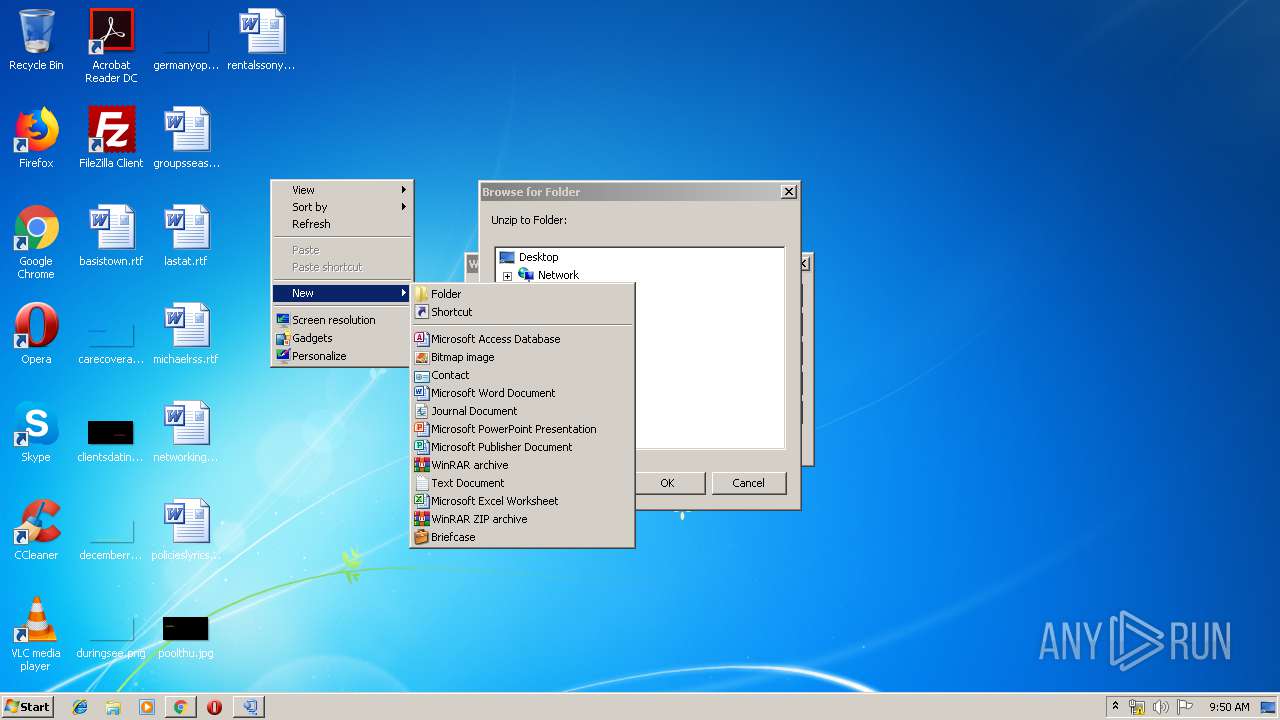The height and width of the screenshot is (720, 1280).
Task: Create a new Folder
Action: (522, 294)
